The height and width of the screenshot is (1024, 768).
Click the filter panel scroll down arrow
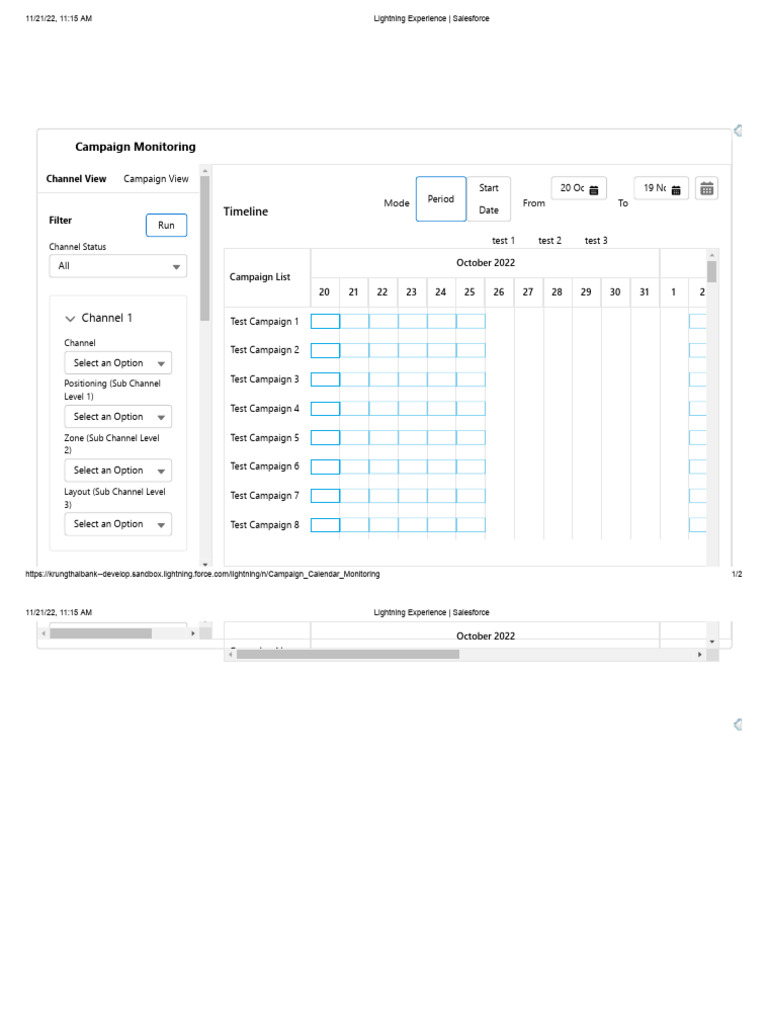(205, 564)
